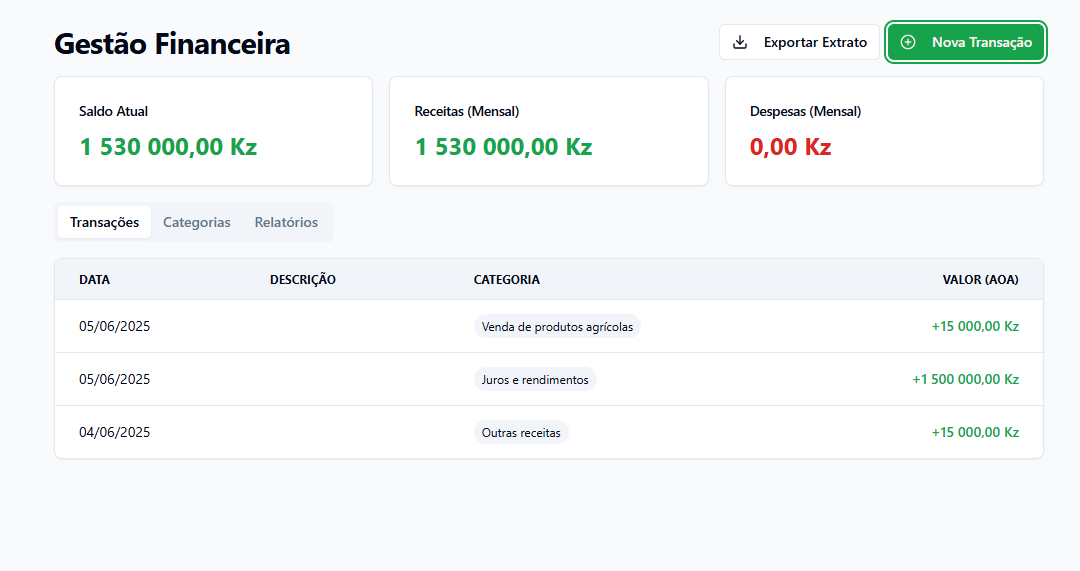Click the Despesas value 0,00 Kz
This screenshot has height=571, width=1080.
790,147
